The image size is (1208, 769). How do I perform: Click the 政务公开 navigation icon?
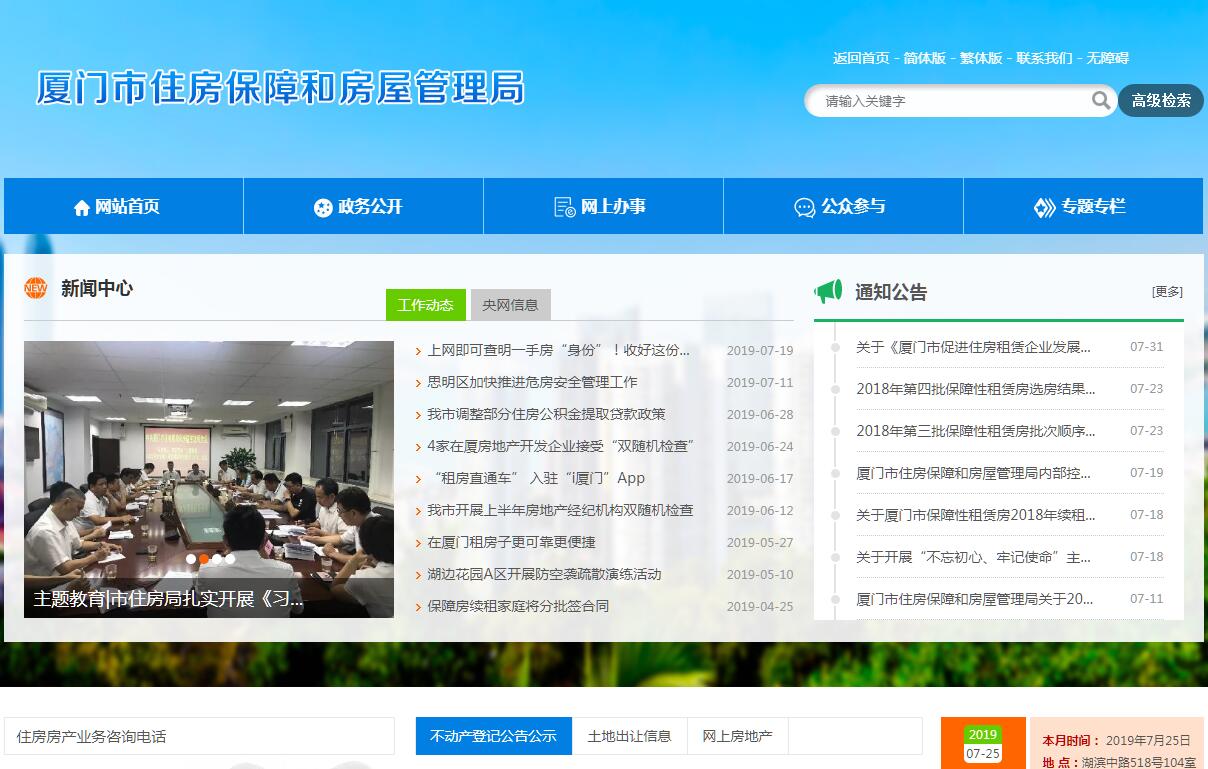click(323, 208)
